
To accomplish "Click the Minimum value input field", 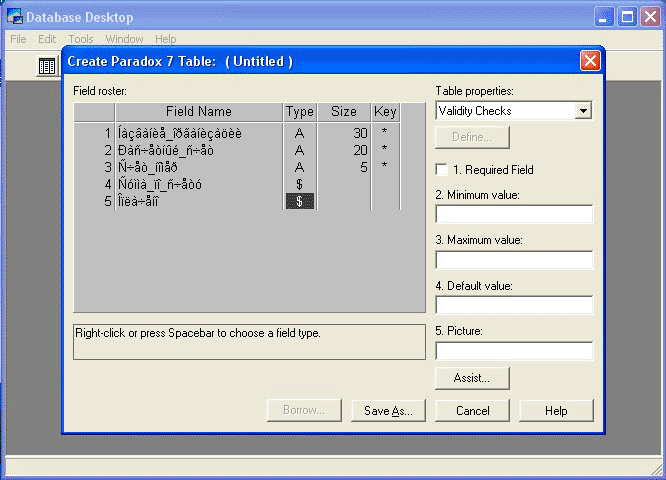I will (514, 214).
